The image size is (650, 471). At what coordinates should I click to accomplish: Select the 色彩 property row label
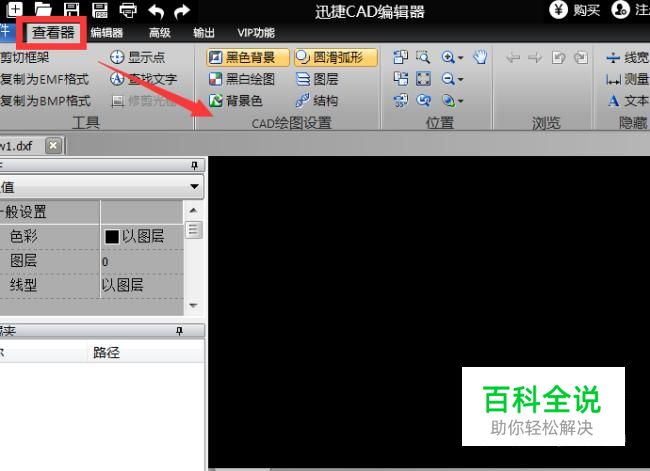pos(24,236)
